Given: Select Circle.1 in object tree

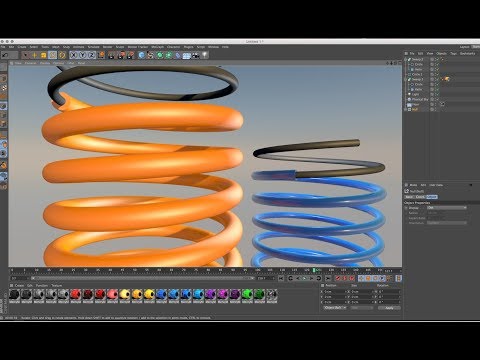Looking at the screenshot, I should (416, 74).
